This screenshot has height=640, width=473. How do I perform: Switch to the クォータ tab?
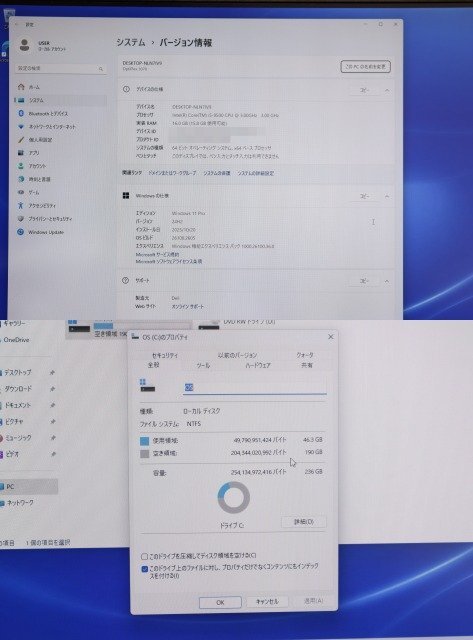click(305, 355)
